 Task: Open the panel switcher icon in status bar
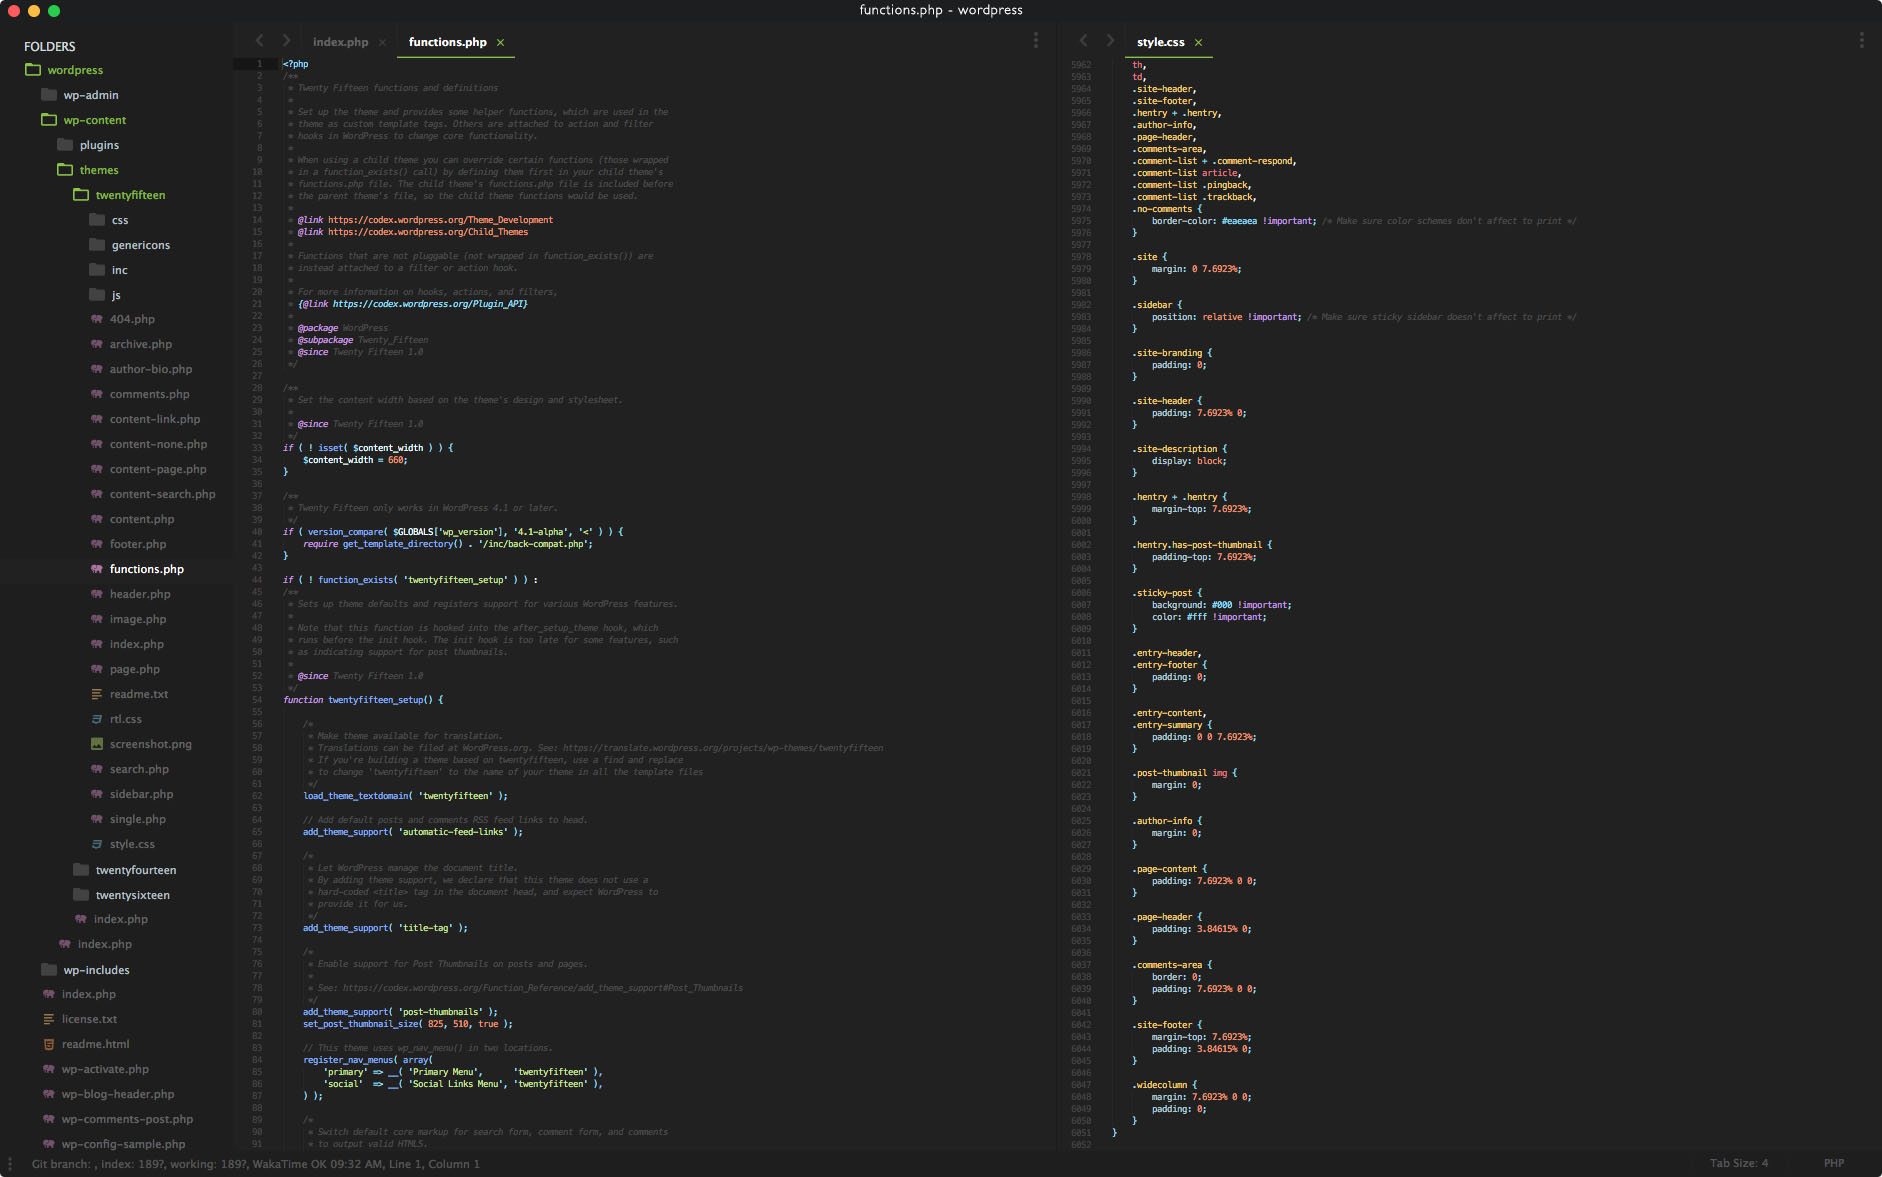pos(11,1164)
